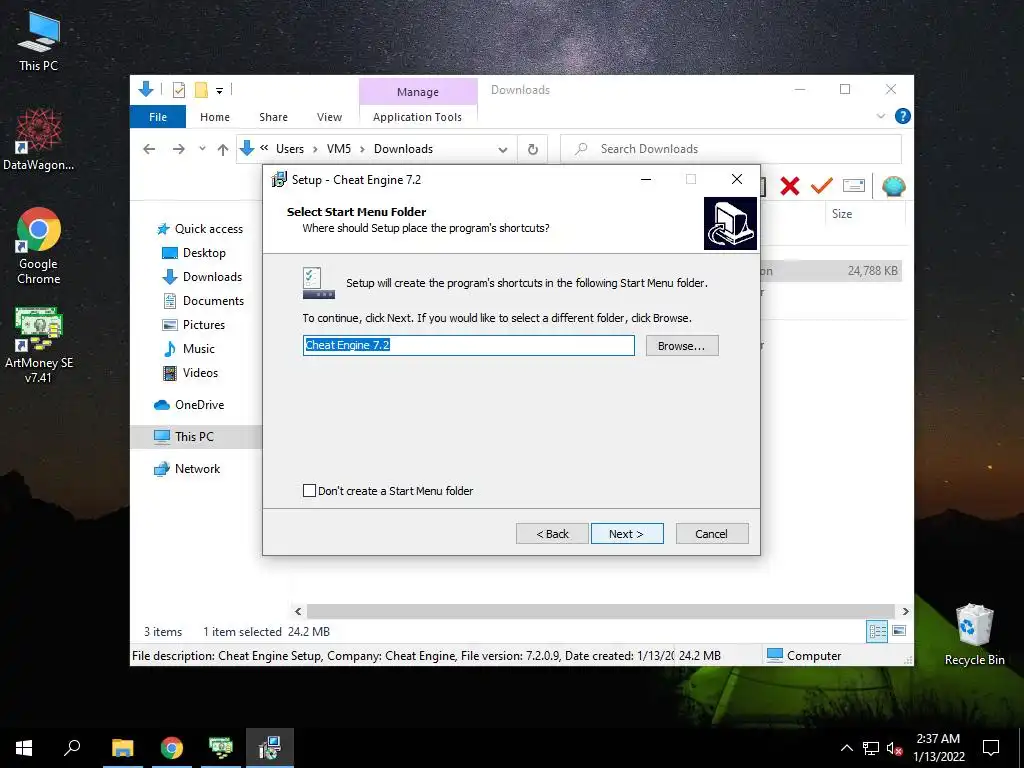The image size is (1024, 768).
Task: Click quick access properties checkmark icon in title bar
Action: coord(178,90)
